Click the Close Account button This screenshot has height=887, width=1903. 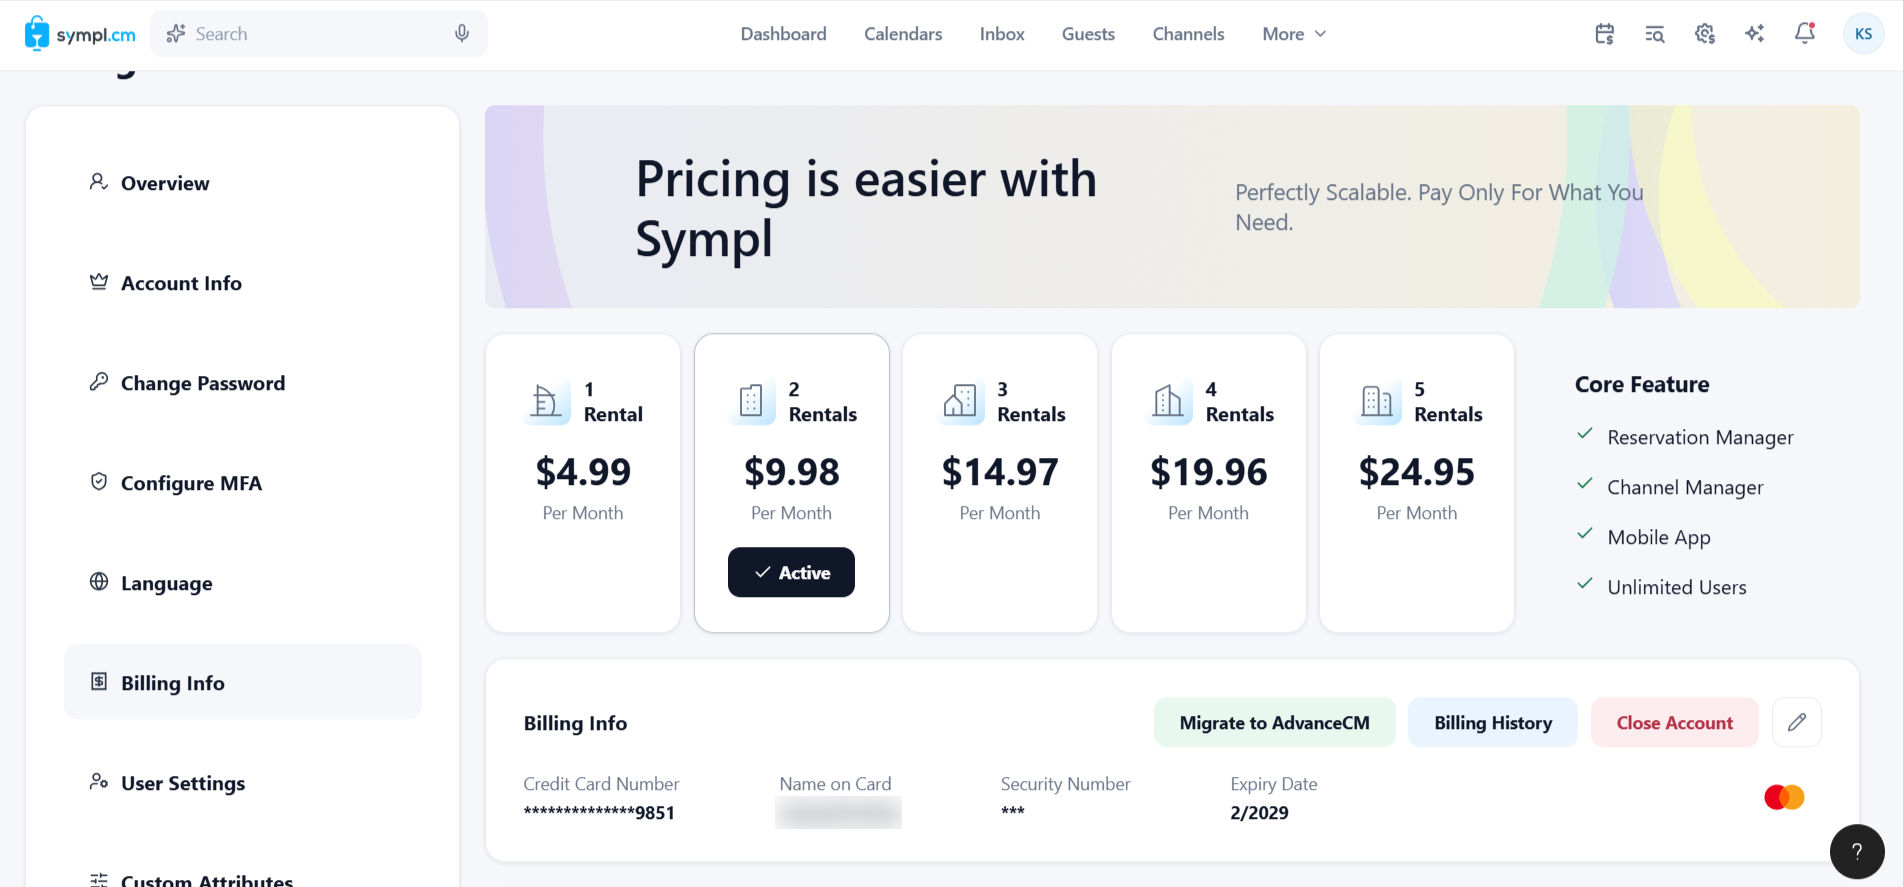click(x=1675, y=722)
